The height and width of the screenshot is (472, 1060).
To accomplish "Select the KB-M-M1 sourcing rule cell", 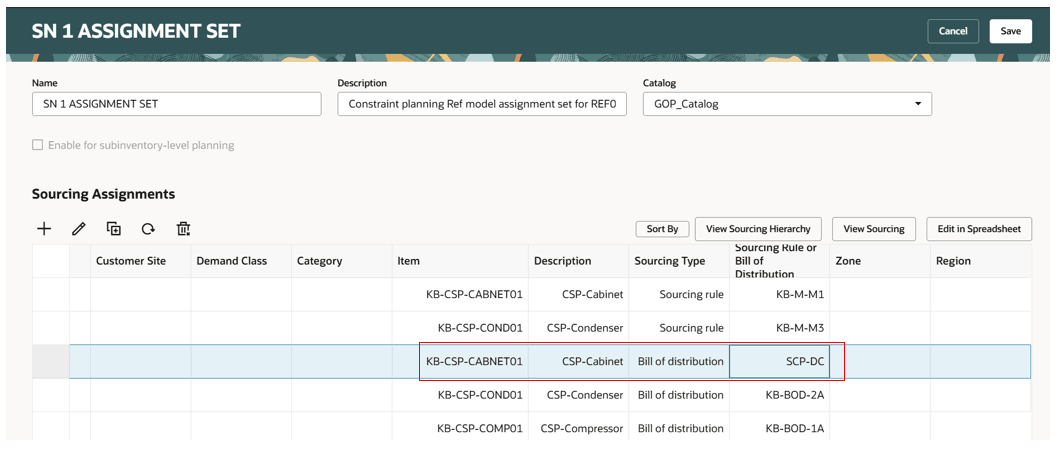I will pos(779,295).
